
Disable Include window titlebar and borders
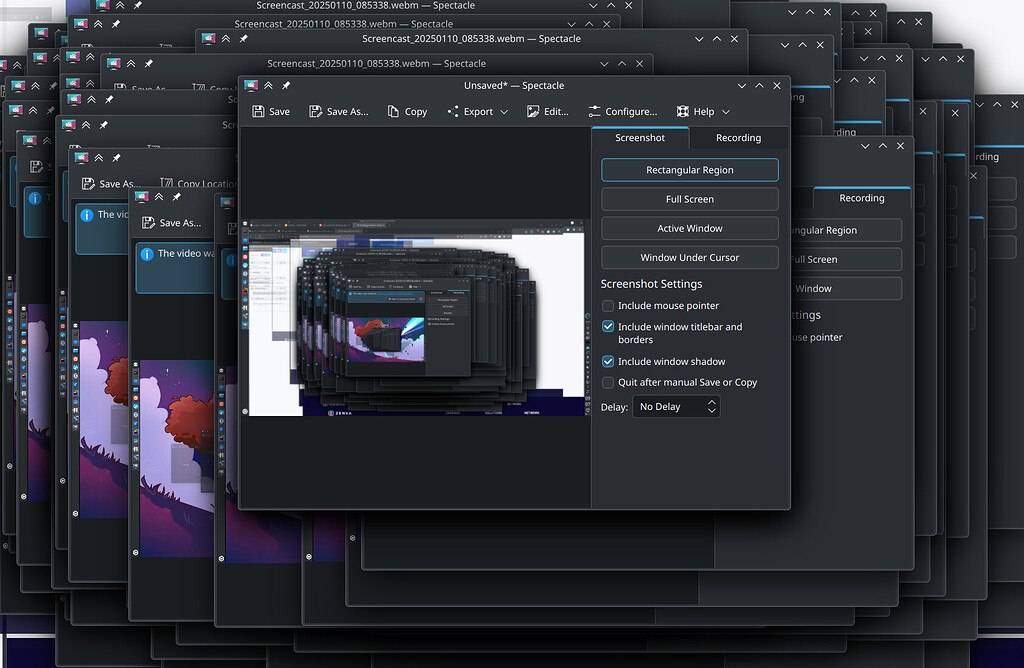coord(607,326)
